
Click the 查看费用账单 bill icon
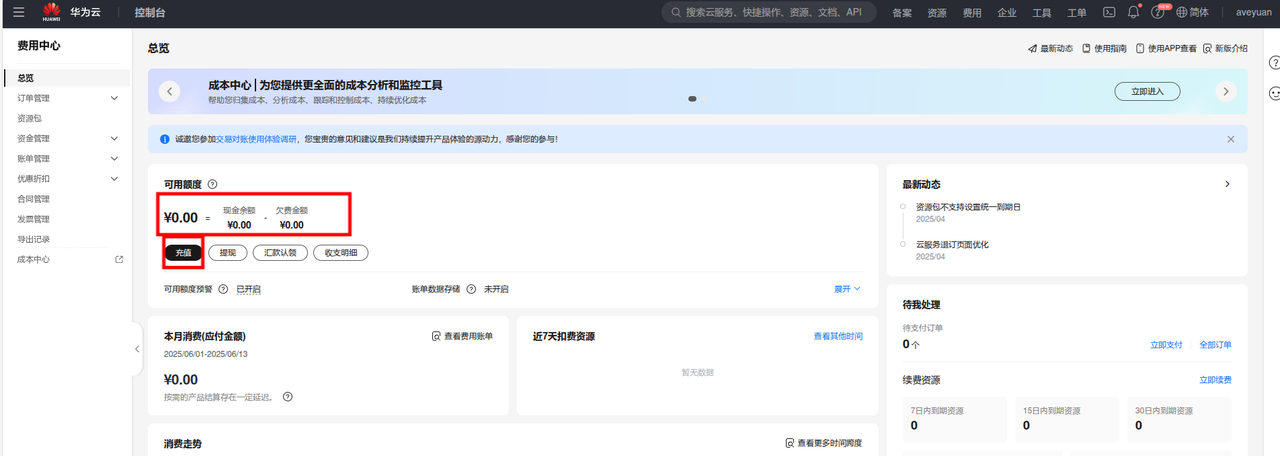[436, 337]
